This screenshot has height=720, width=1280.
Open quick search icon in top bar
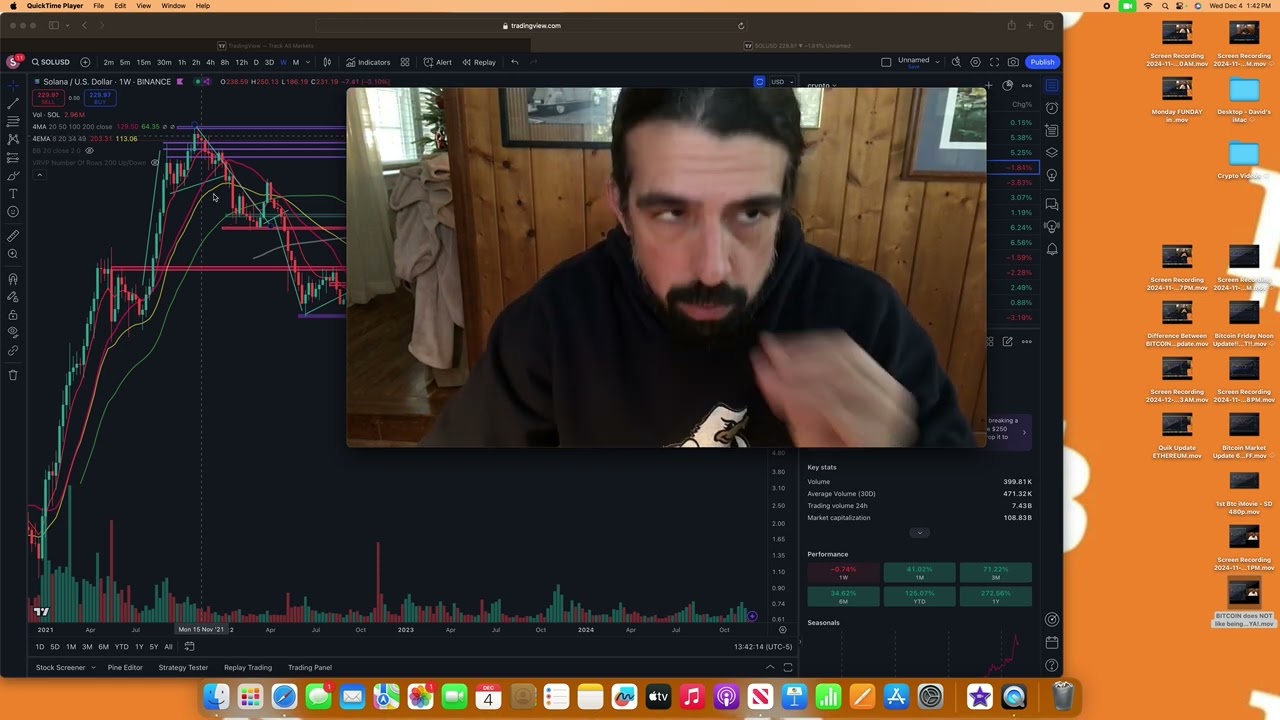click(x=956, y=62)
